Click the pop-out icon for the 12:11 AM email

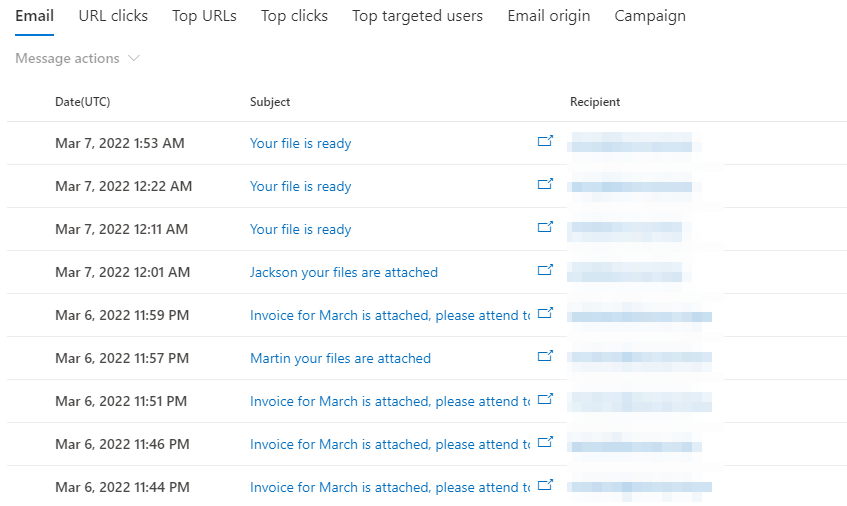pyautogui.click(x=545, y=227)
